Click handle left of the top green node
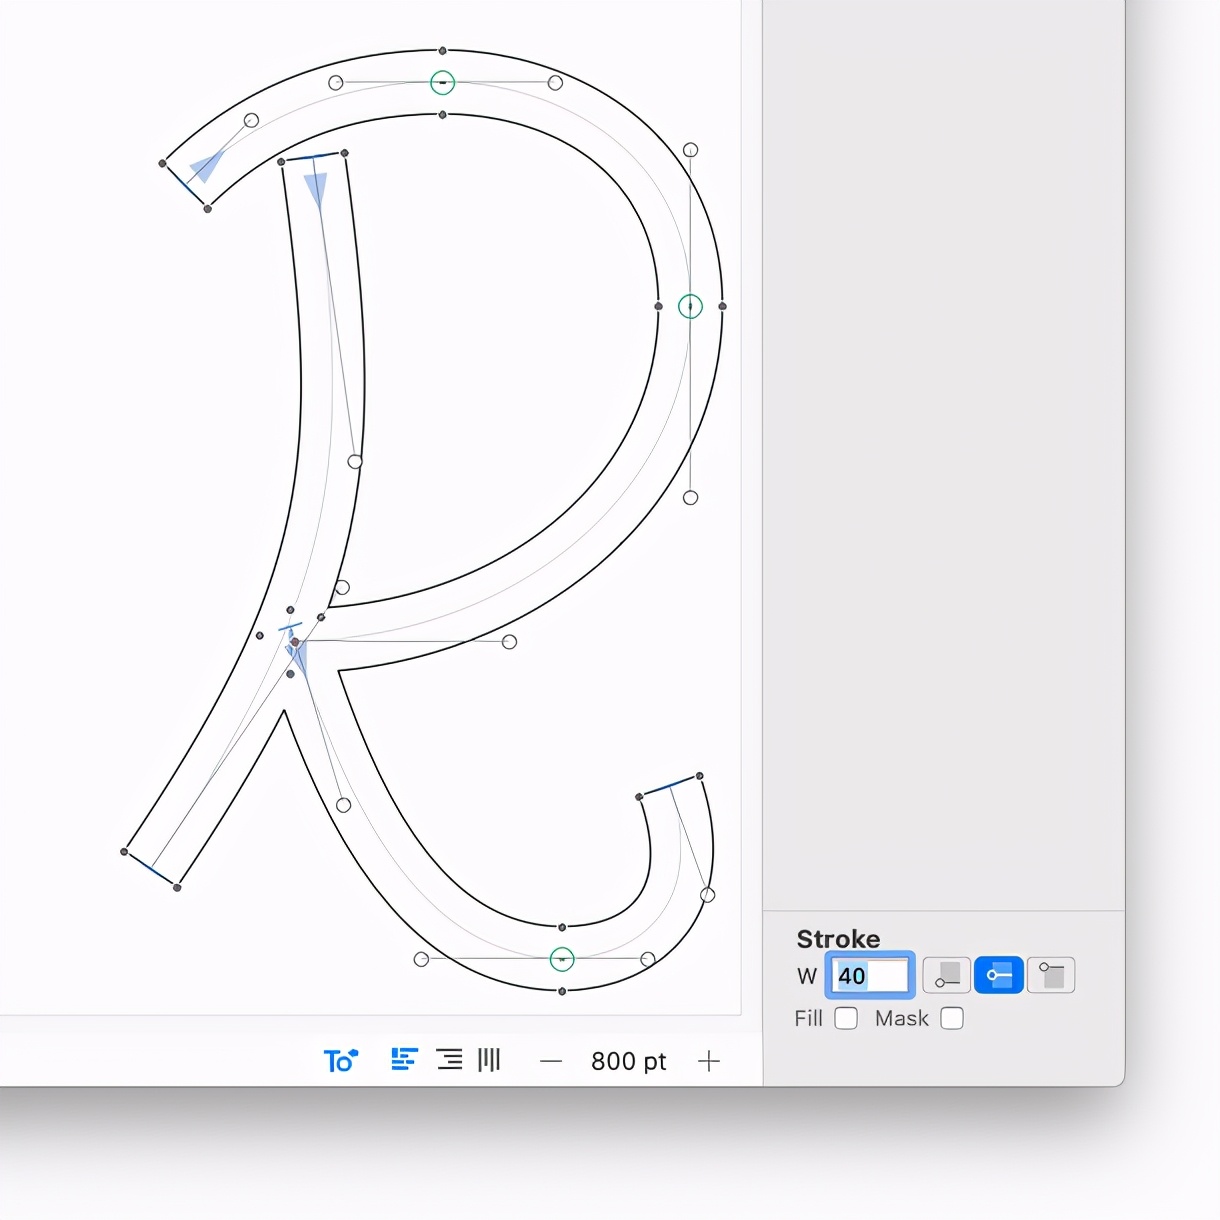 (336, 83)
